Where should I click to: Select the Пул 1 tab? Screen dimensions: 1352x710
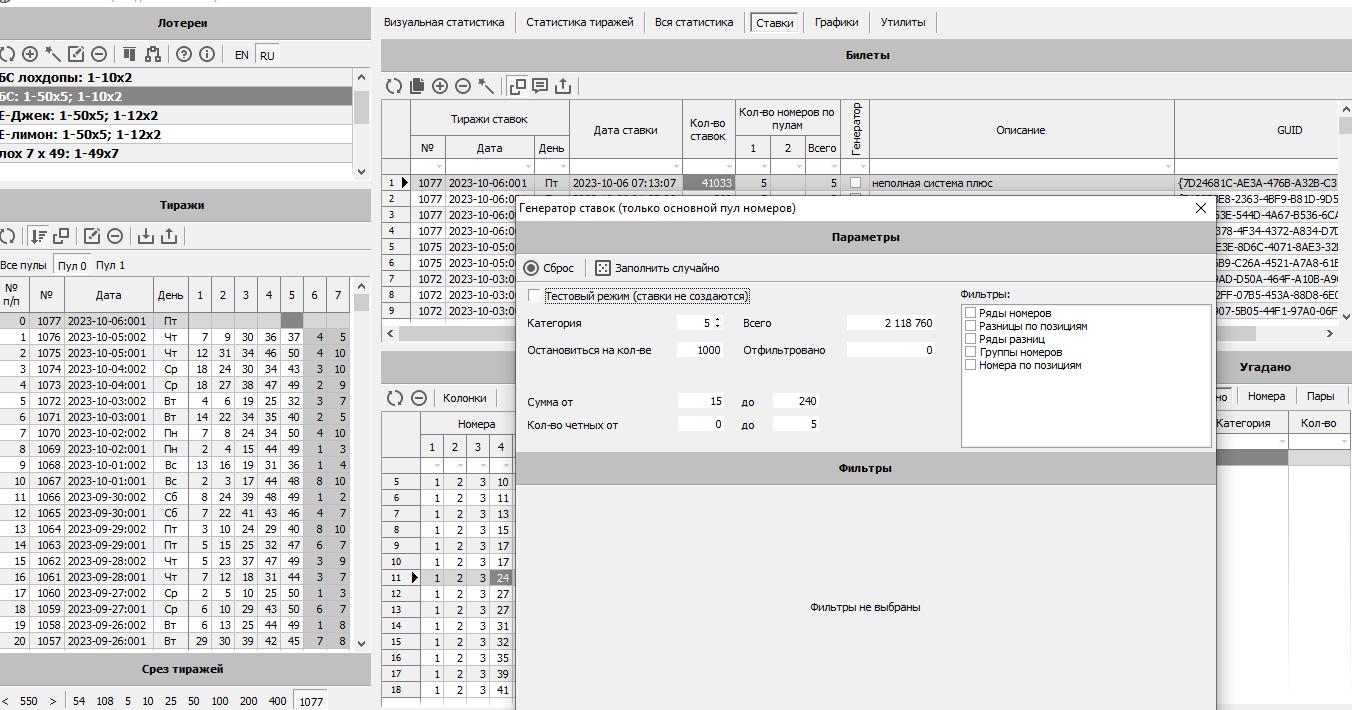point(110,265)
